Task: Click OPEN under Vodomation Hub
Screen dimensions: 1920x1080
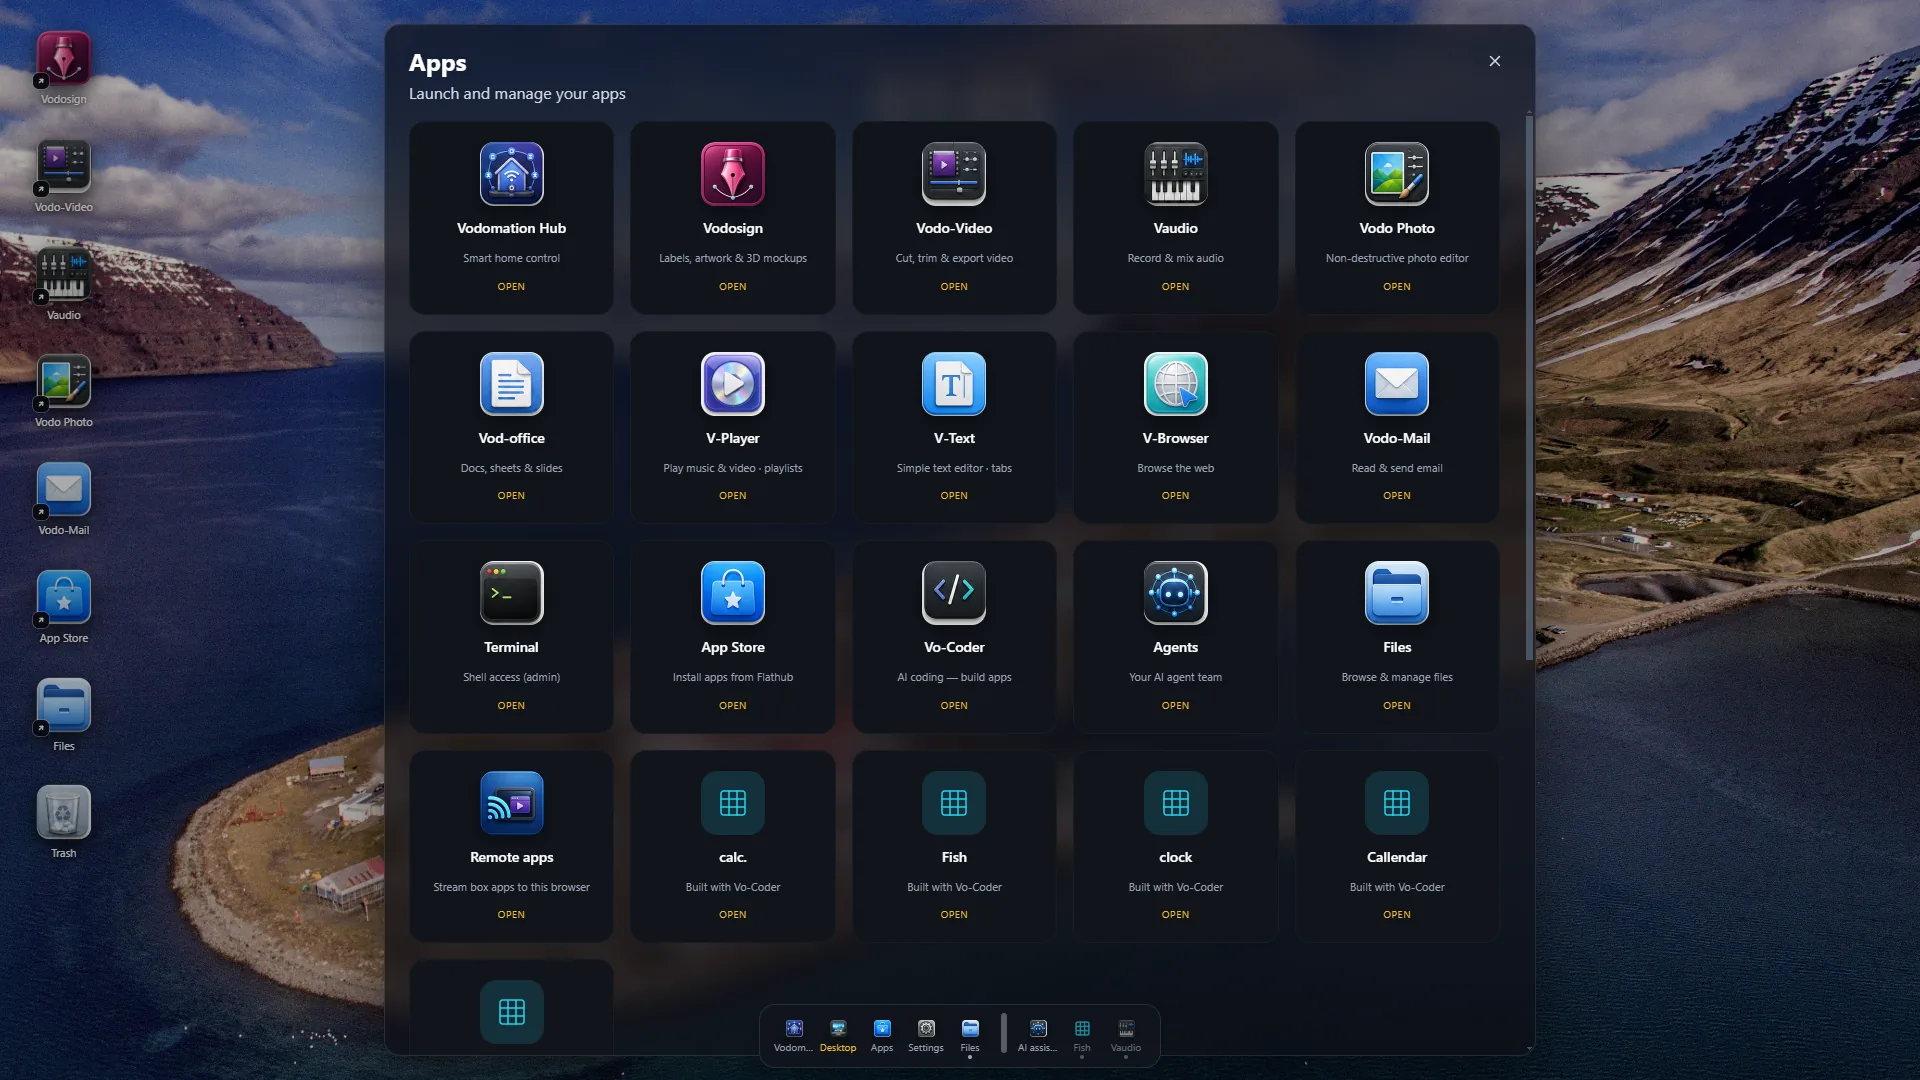Action: click(x=511, y=287)
